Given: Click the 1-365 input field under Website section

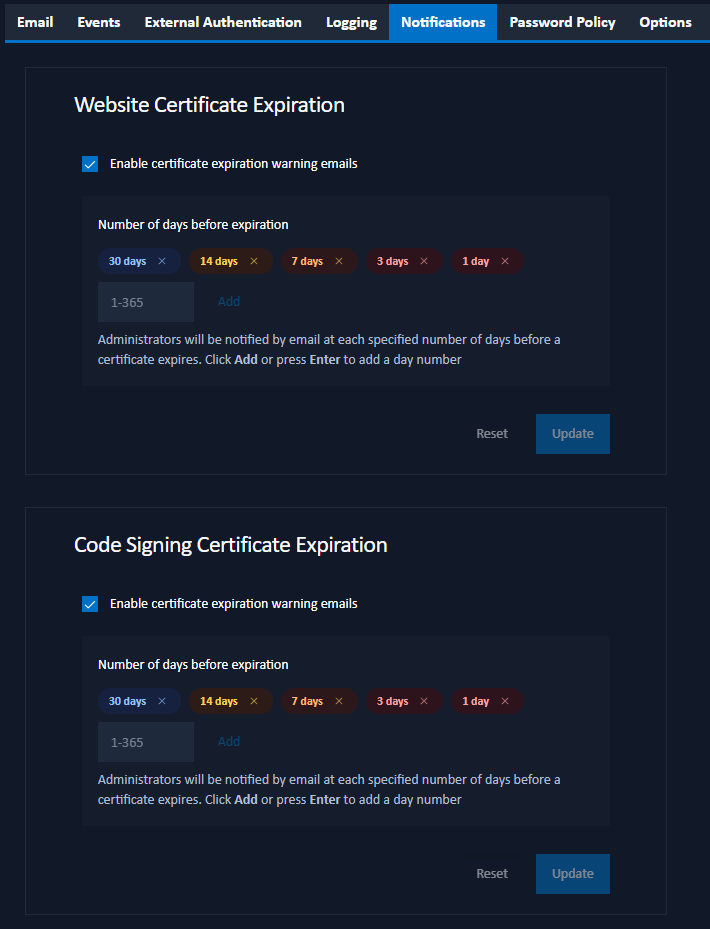Looking at the screenshot, I should click(145, 300).
